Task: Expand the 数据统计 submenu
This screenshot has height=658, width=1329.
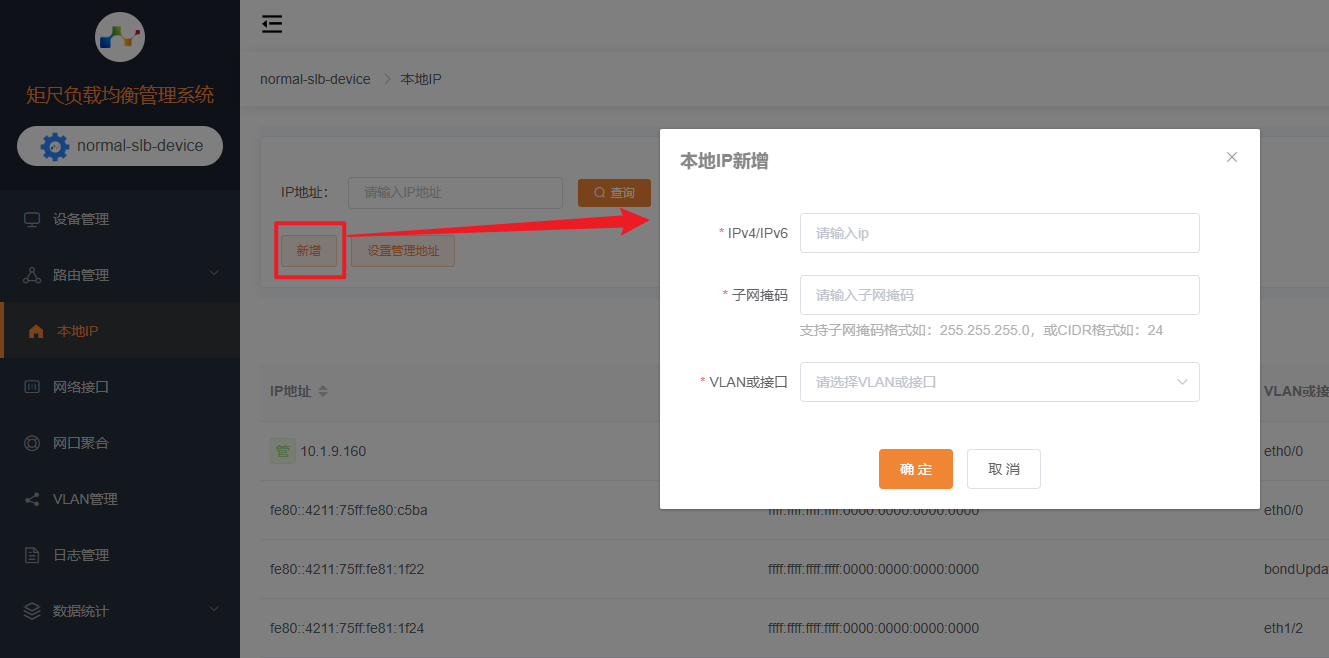Action: [214, 610]
